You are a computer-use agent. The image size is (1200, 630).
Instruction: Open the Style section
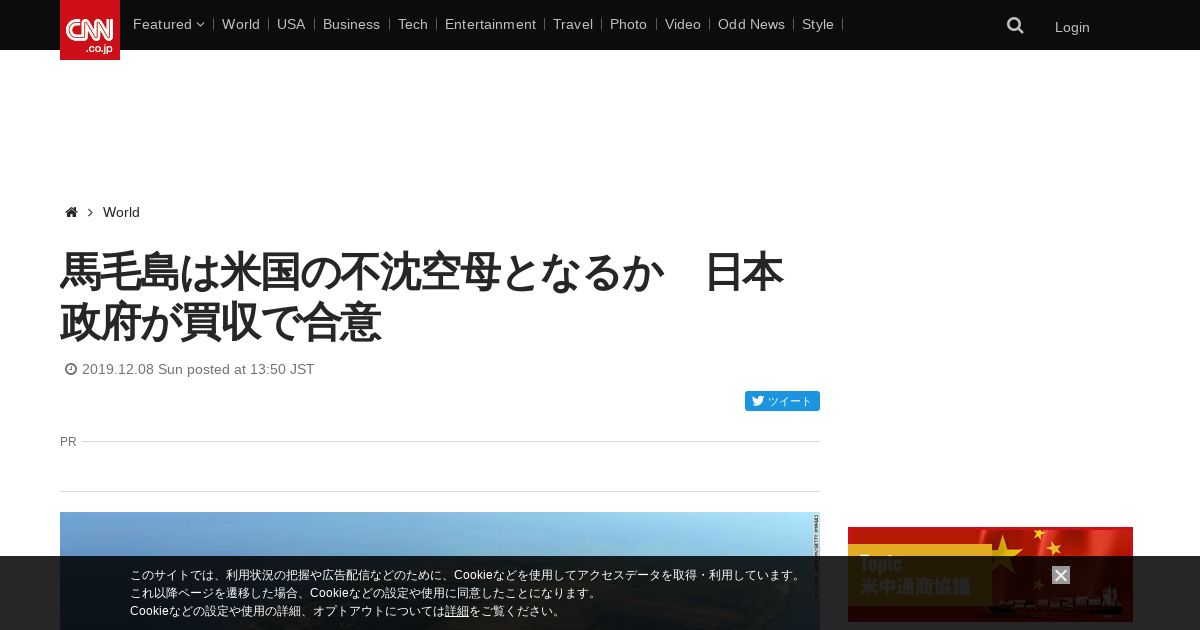[818, 24]
